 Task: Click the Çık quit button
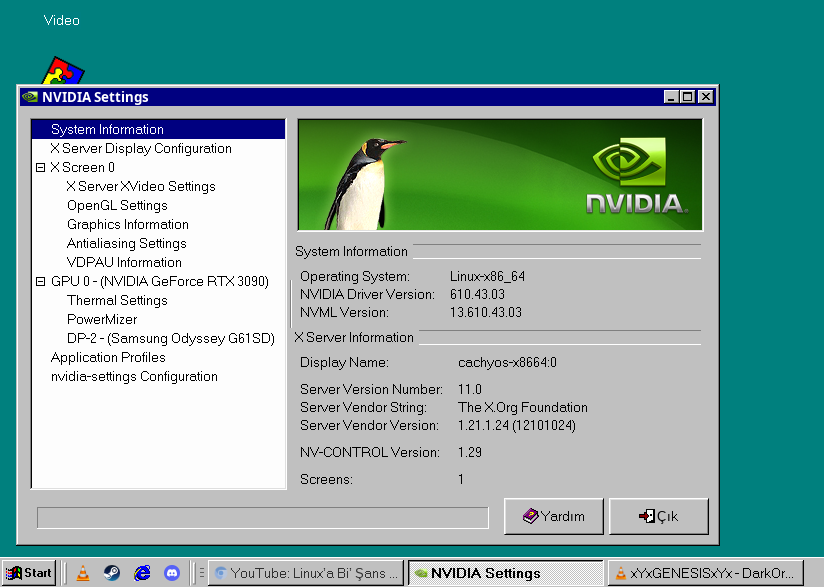pyautogui.click(x=658, y=517)
